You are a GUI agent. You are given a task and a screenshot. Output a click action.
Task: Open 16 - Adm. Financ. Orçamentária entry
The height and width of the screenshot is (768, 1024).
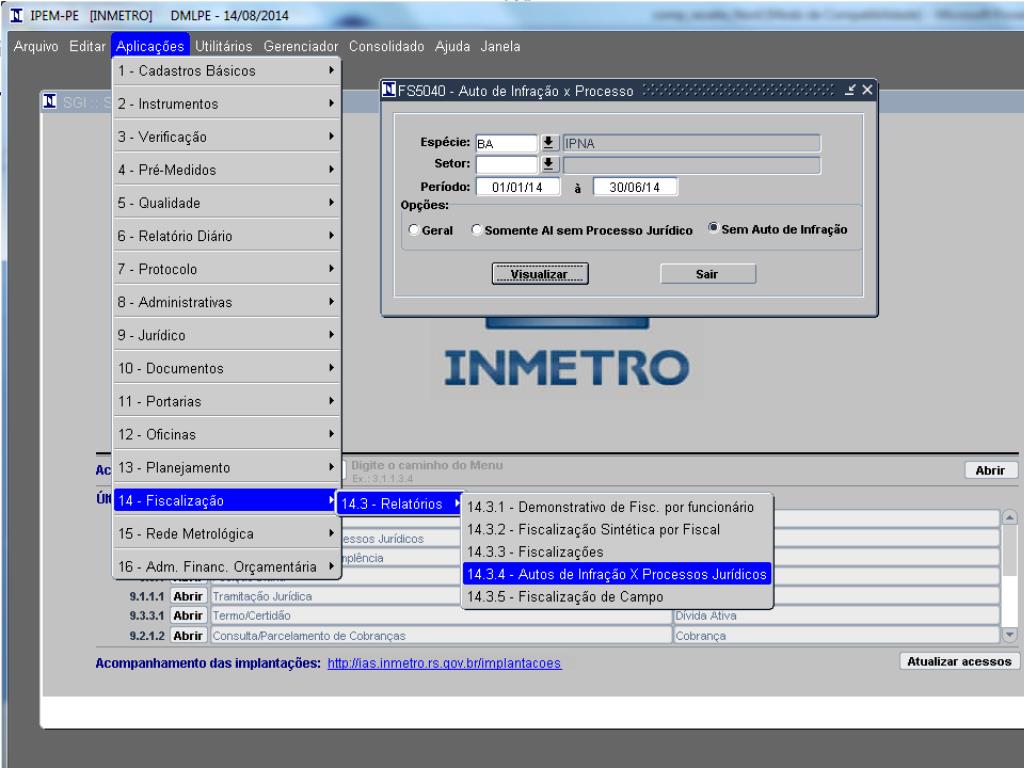point(227,567)
